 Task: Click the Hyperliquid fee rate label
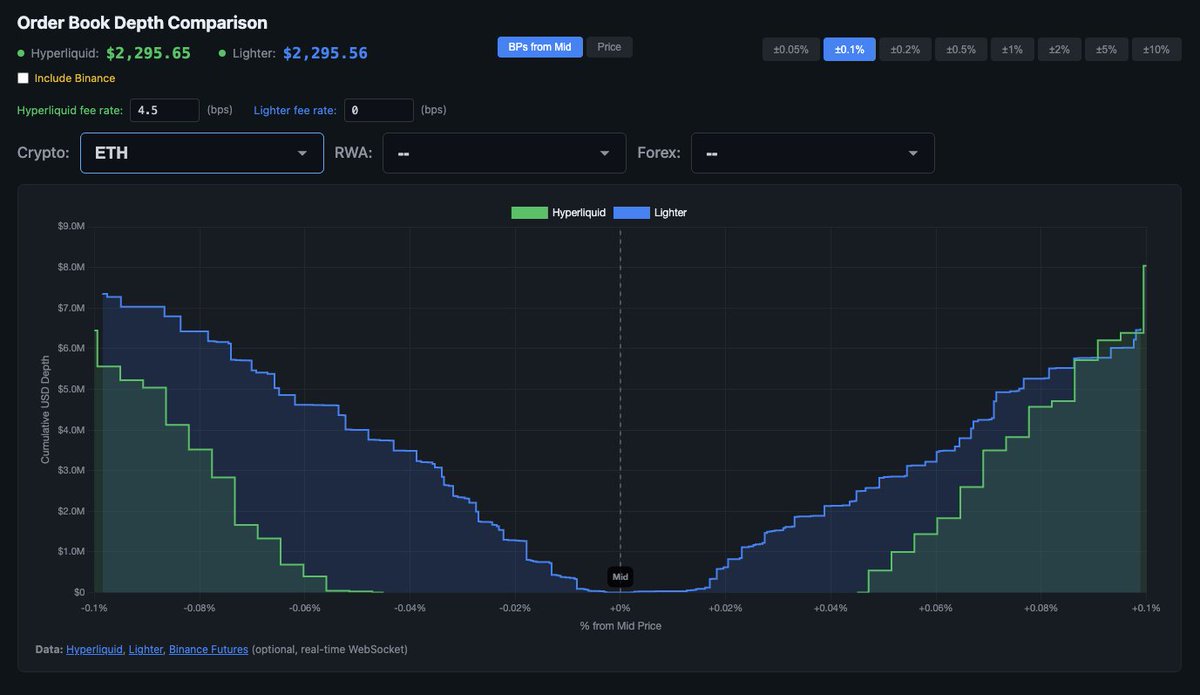[70, 110]
